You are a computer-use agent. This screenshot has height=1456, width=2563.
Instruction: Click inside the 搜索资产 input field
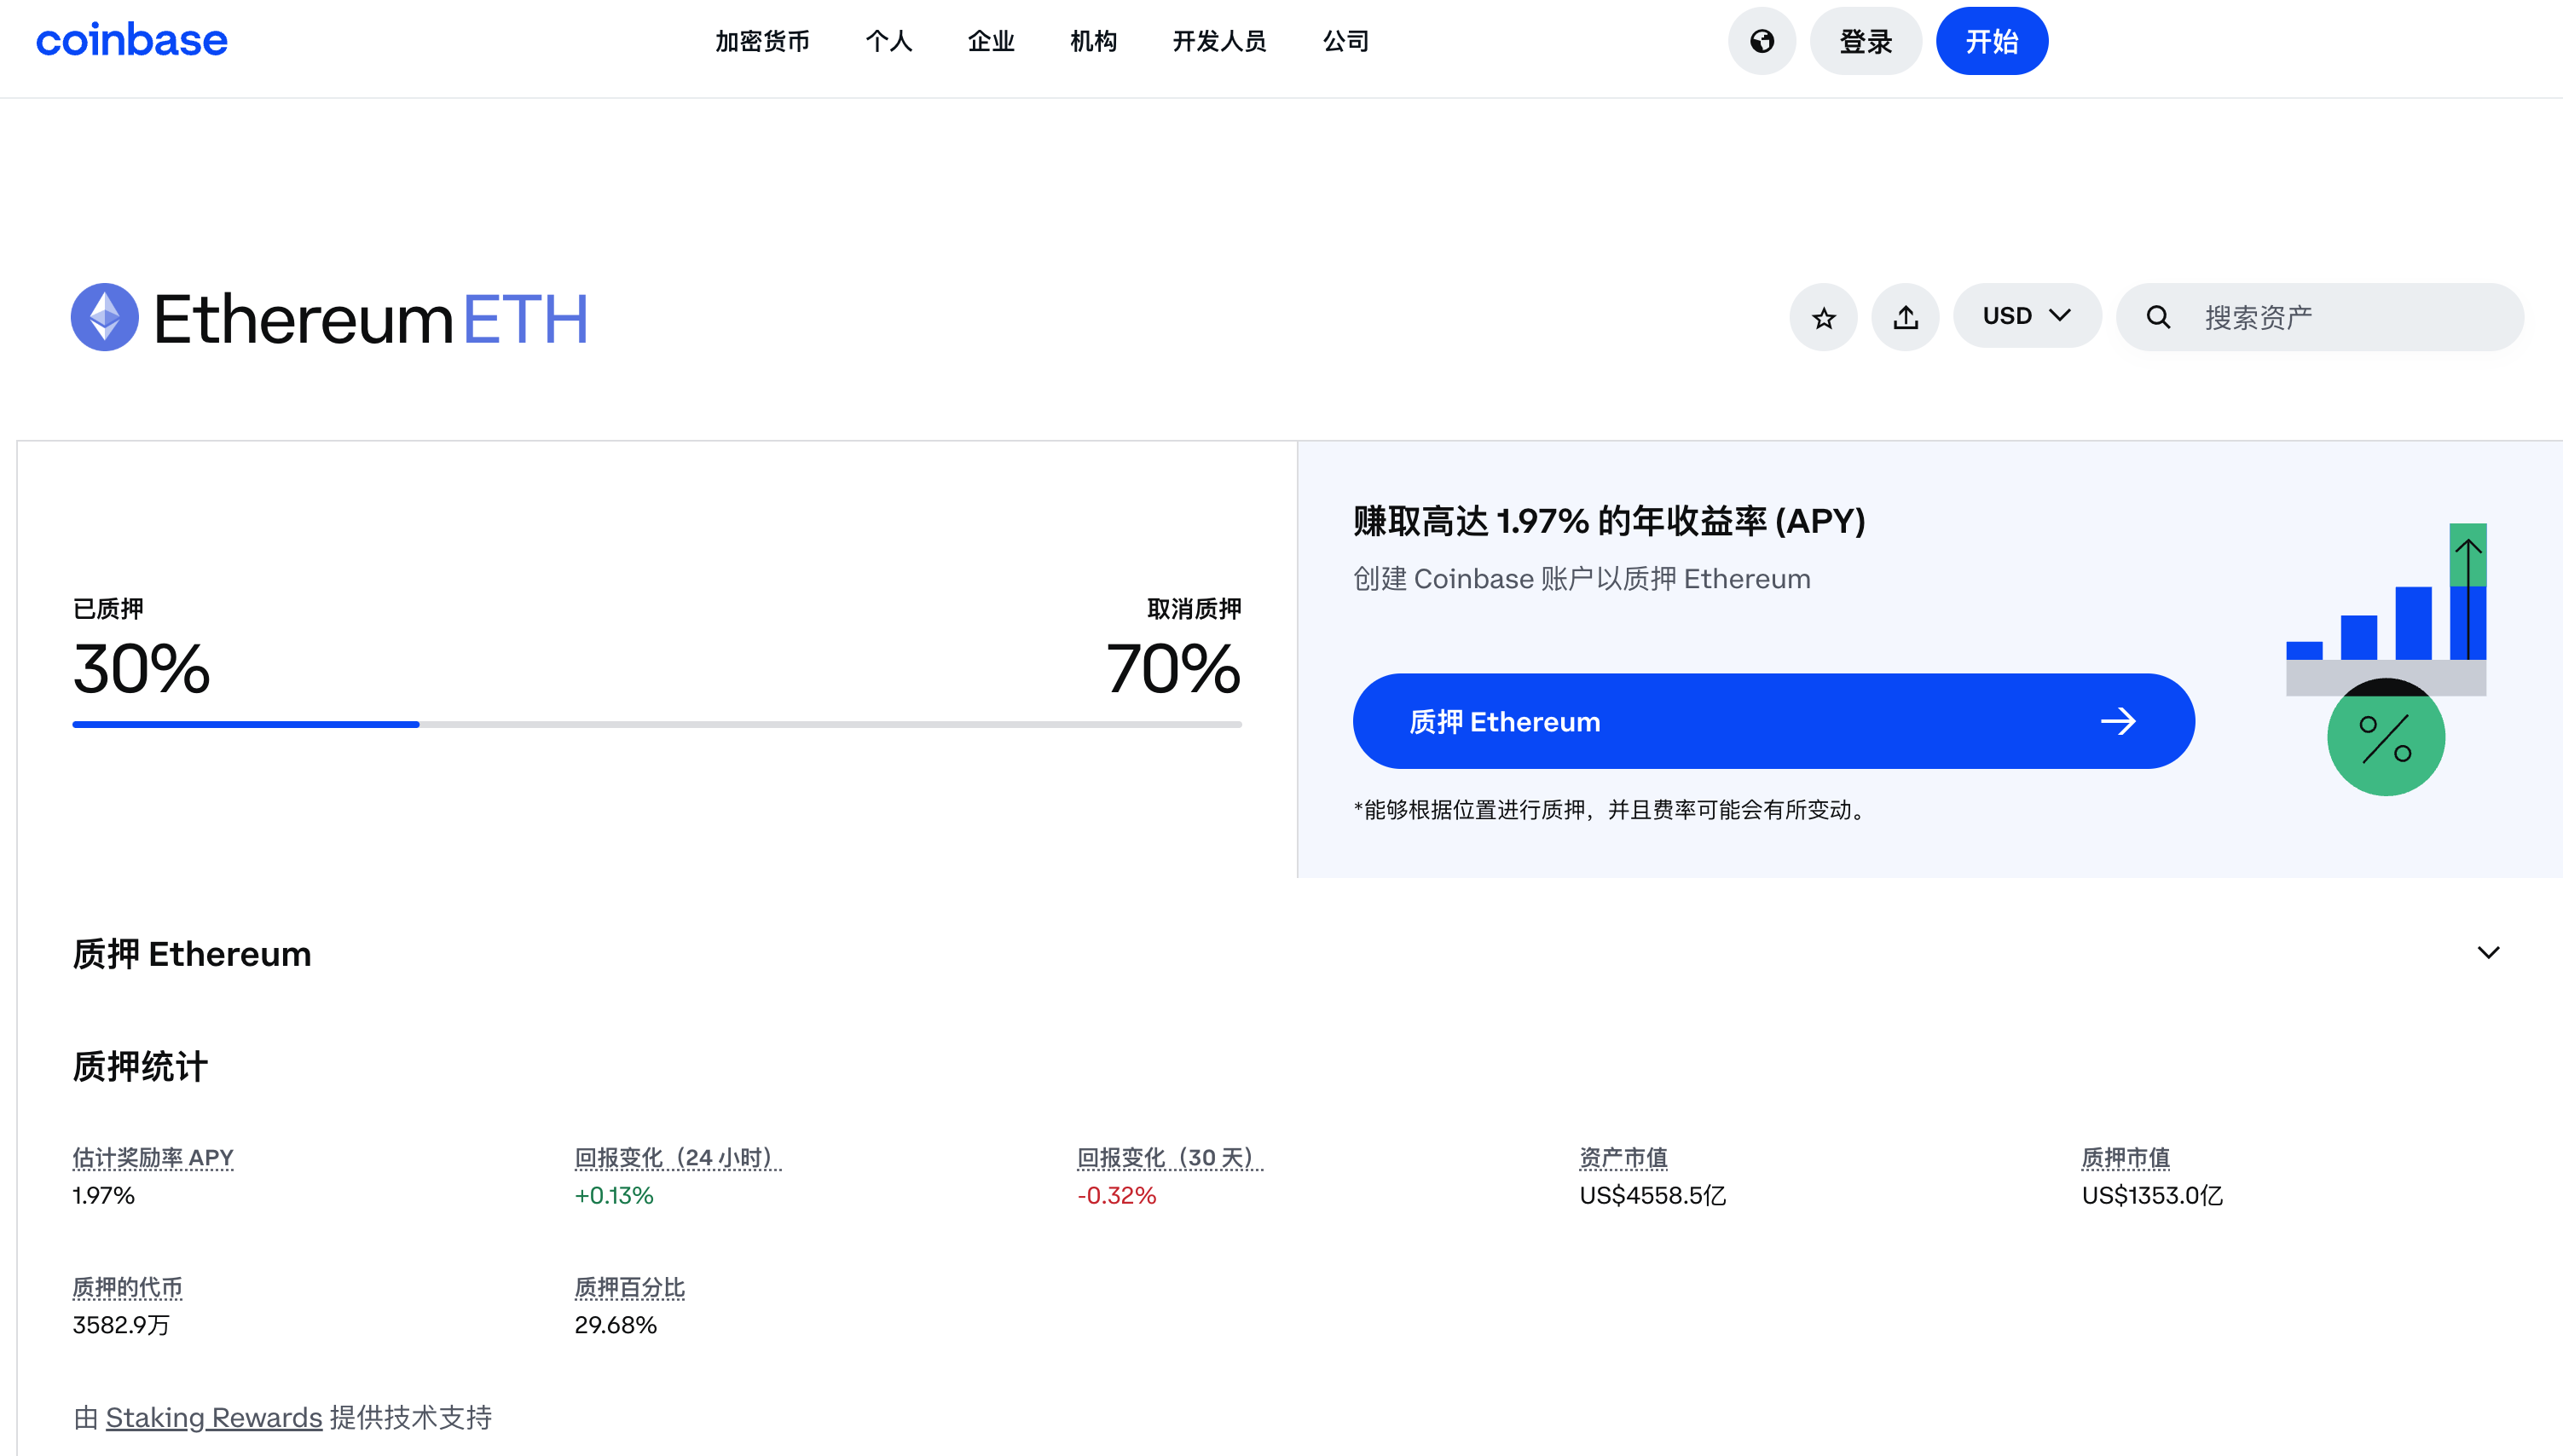pyautogui.click(x=2300, y=316)
